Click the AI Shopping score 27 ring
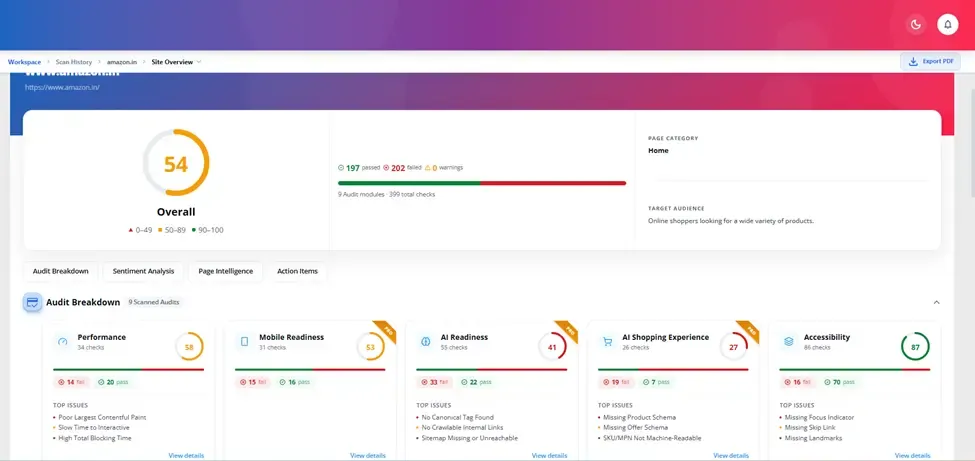975x461 pixels. (x=734, y=347)
